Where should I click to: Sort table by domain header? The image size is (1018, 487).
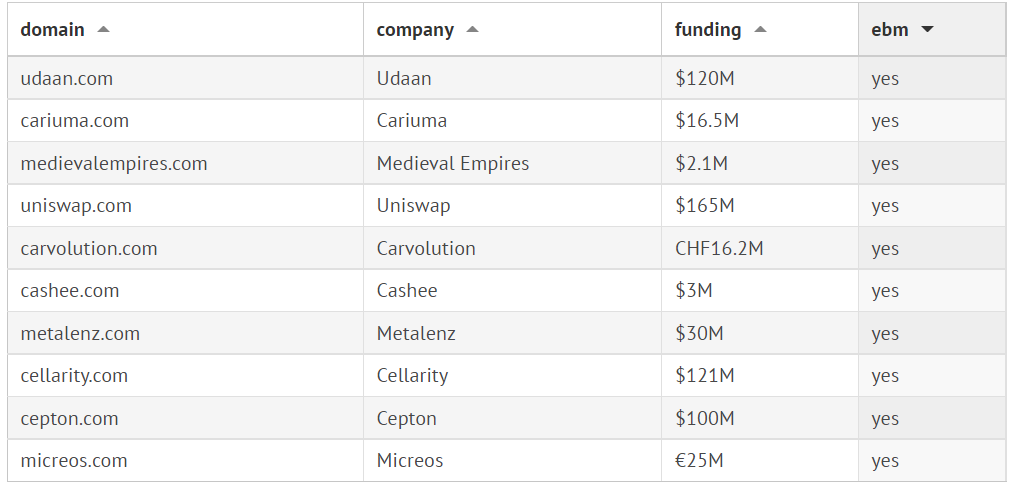tap(53, 30)
